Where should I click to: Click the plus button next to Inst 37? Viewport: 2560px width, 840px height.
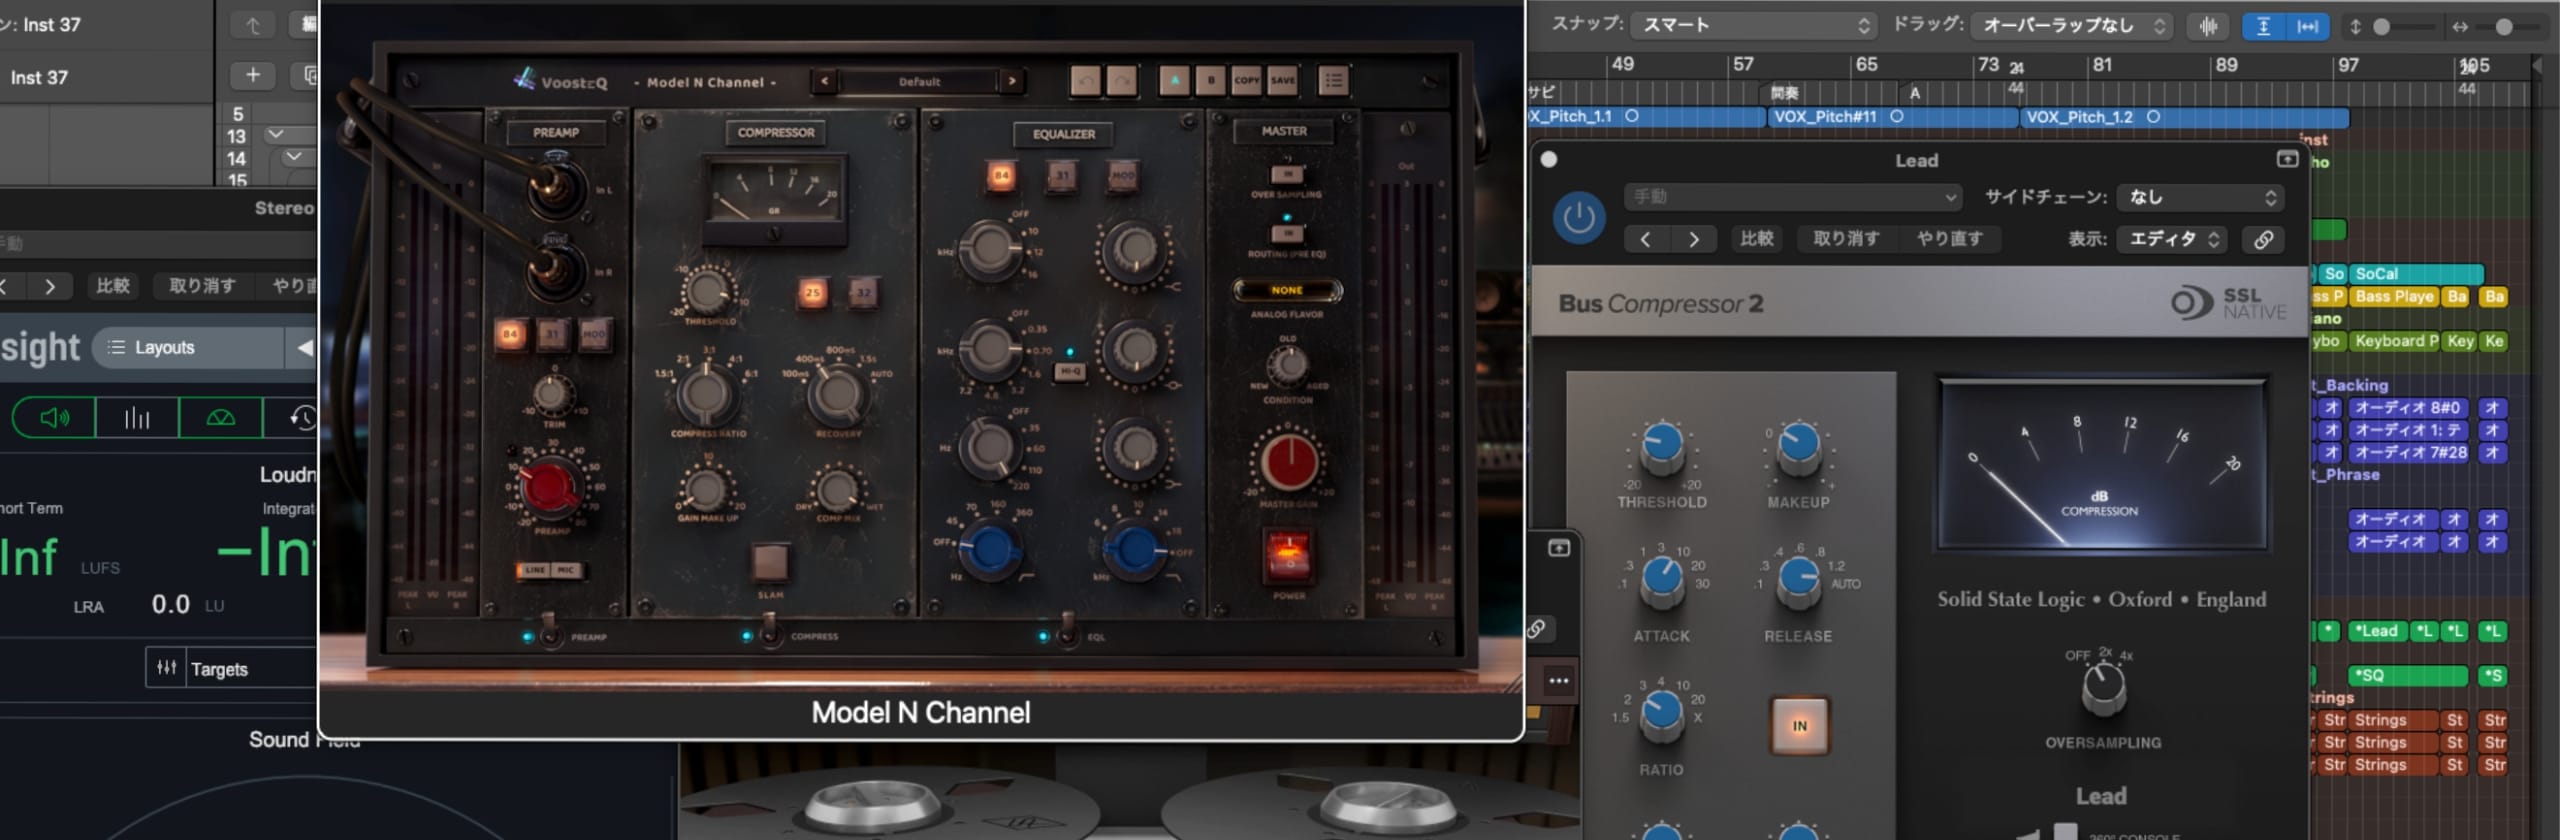tap(253, 75)
